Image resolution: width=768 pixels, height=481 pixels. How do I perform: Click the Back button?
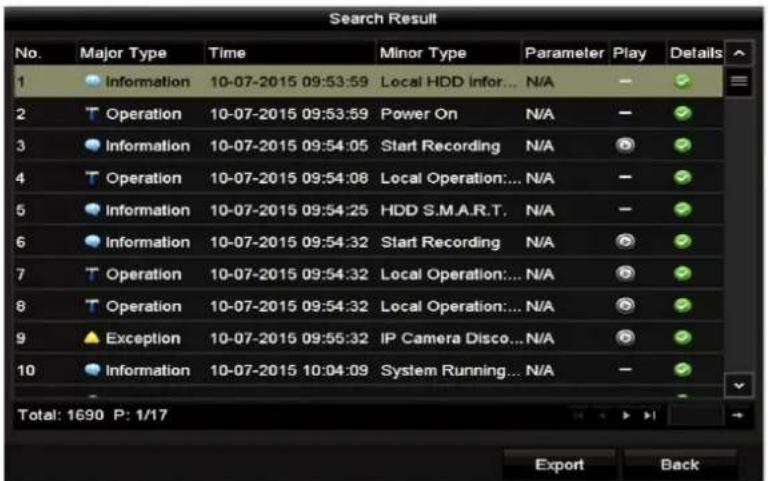(x=680, y=464)
